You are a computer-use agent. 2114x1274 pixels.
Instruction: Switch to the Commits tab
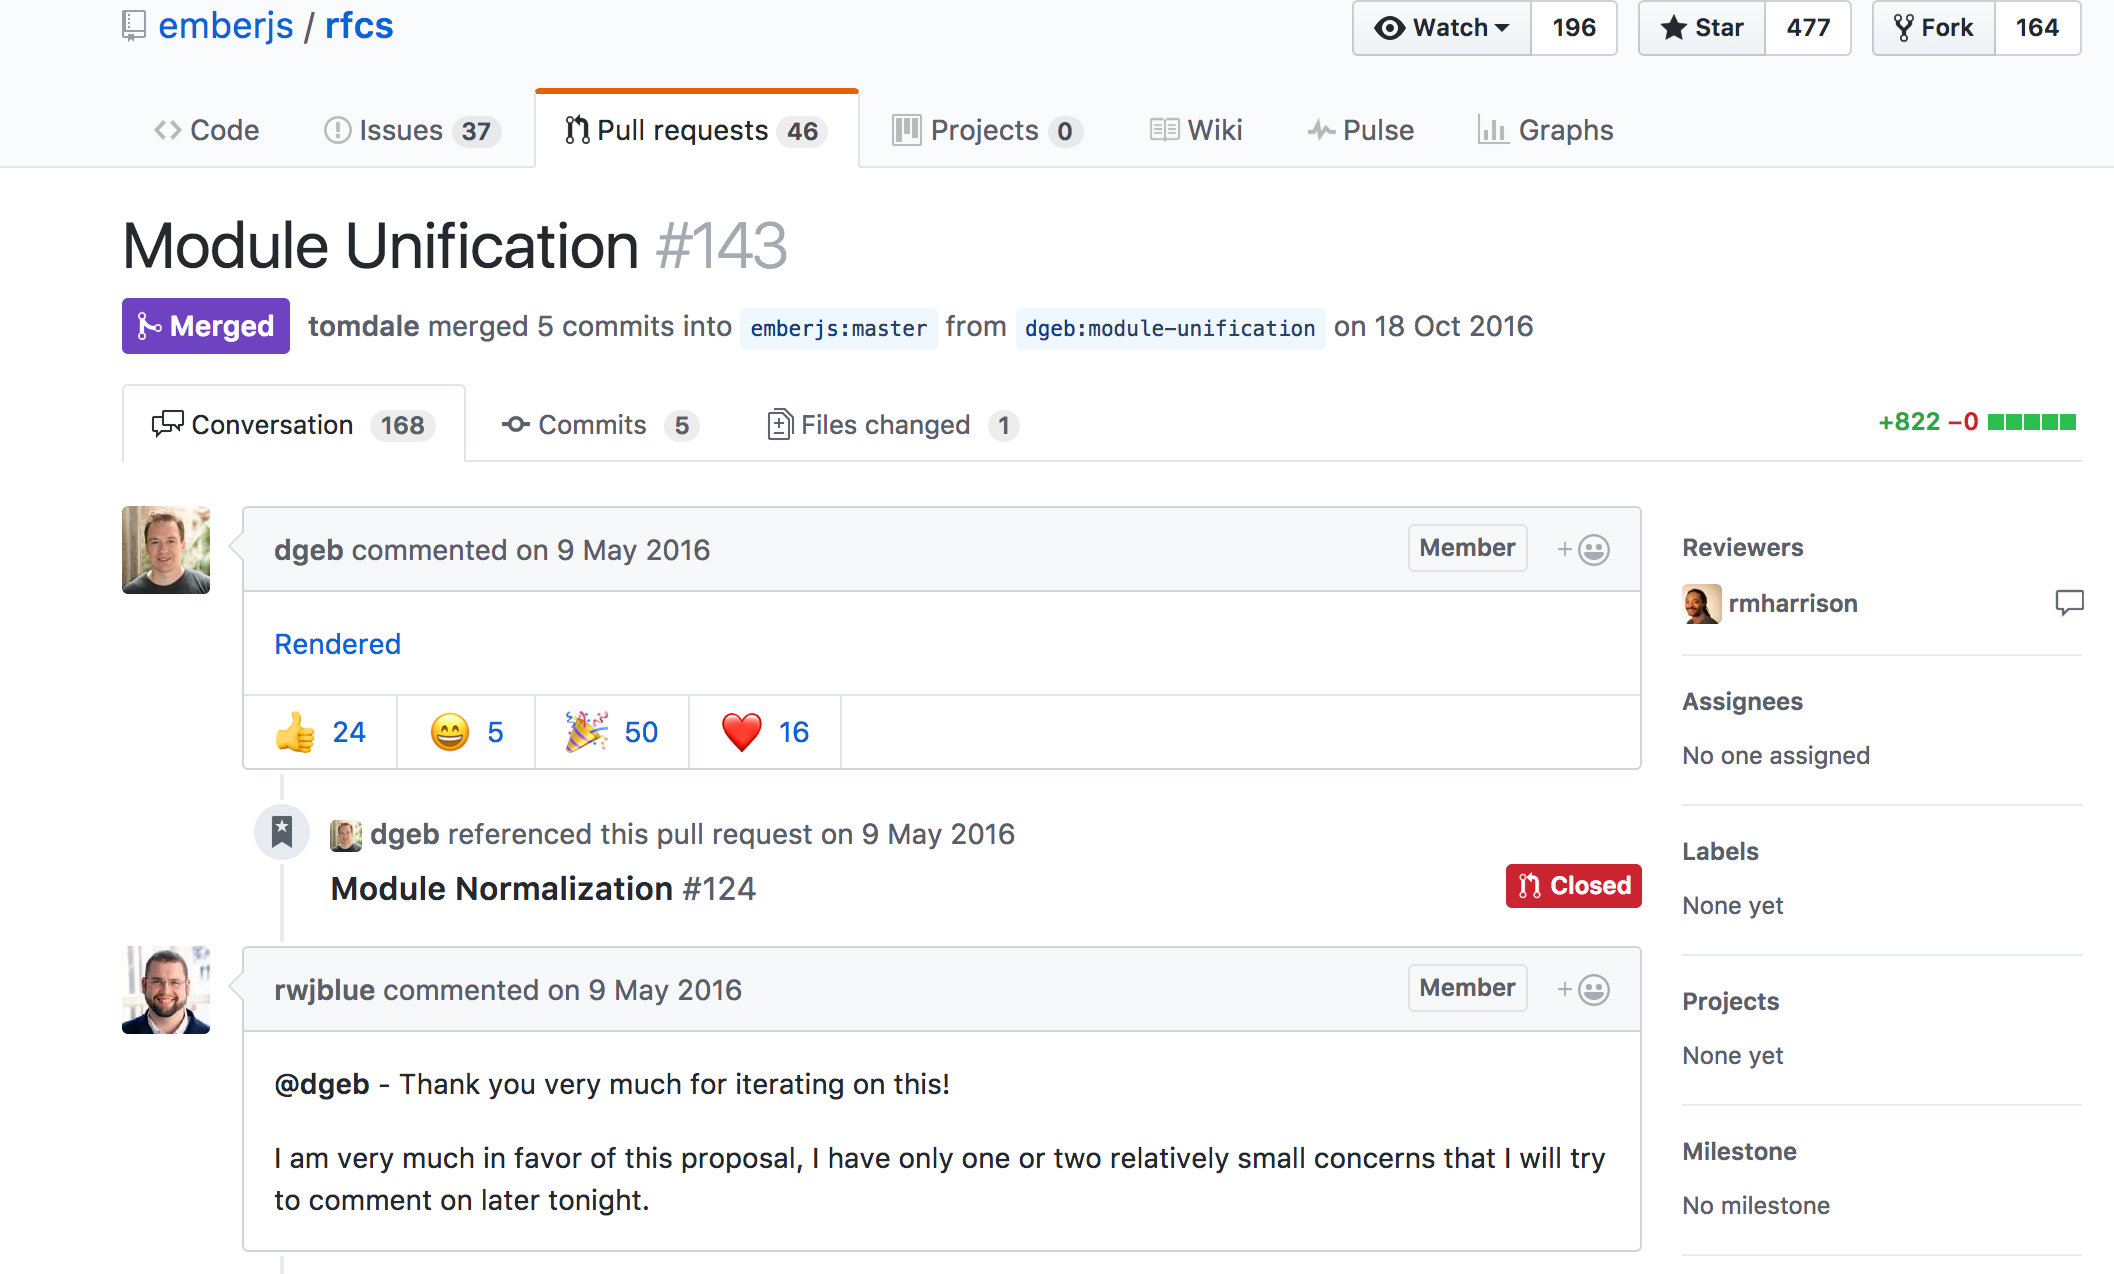tap(598, 425)
